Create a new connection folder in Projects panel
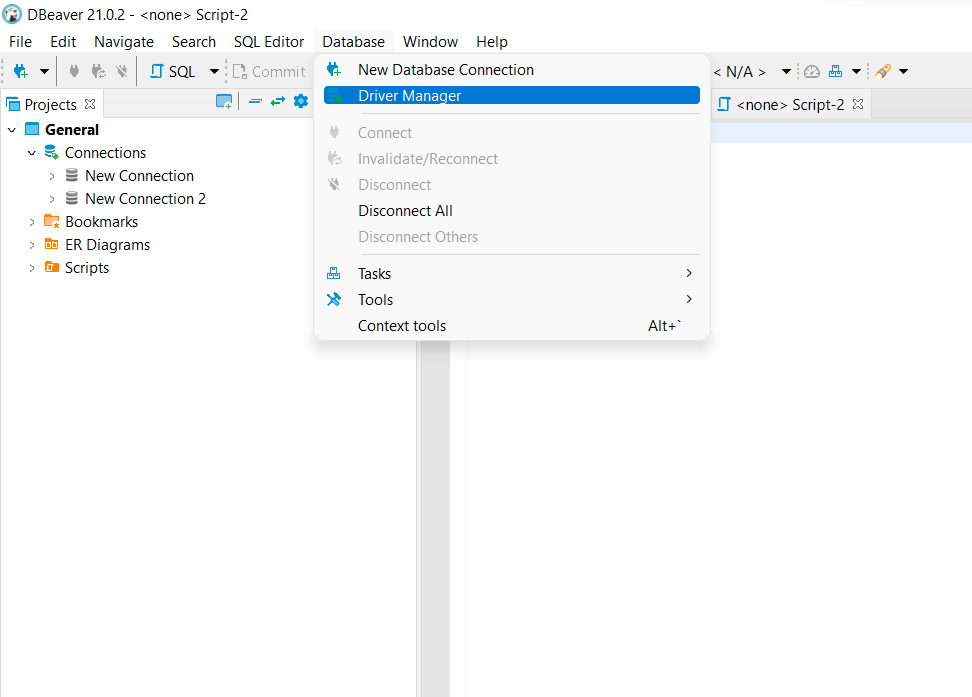Viewport: 972px width, 697px height. (224, 103)
